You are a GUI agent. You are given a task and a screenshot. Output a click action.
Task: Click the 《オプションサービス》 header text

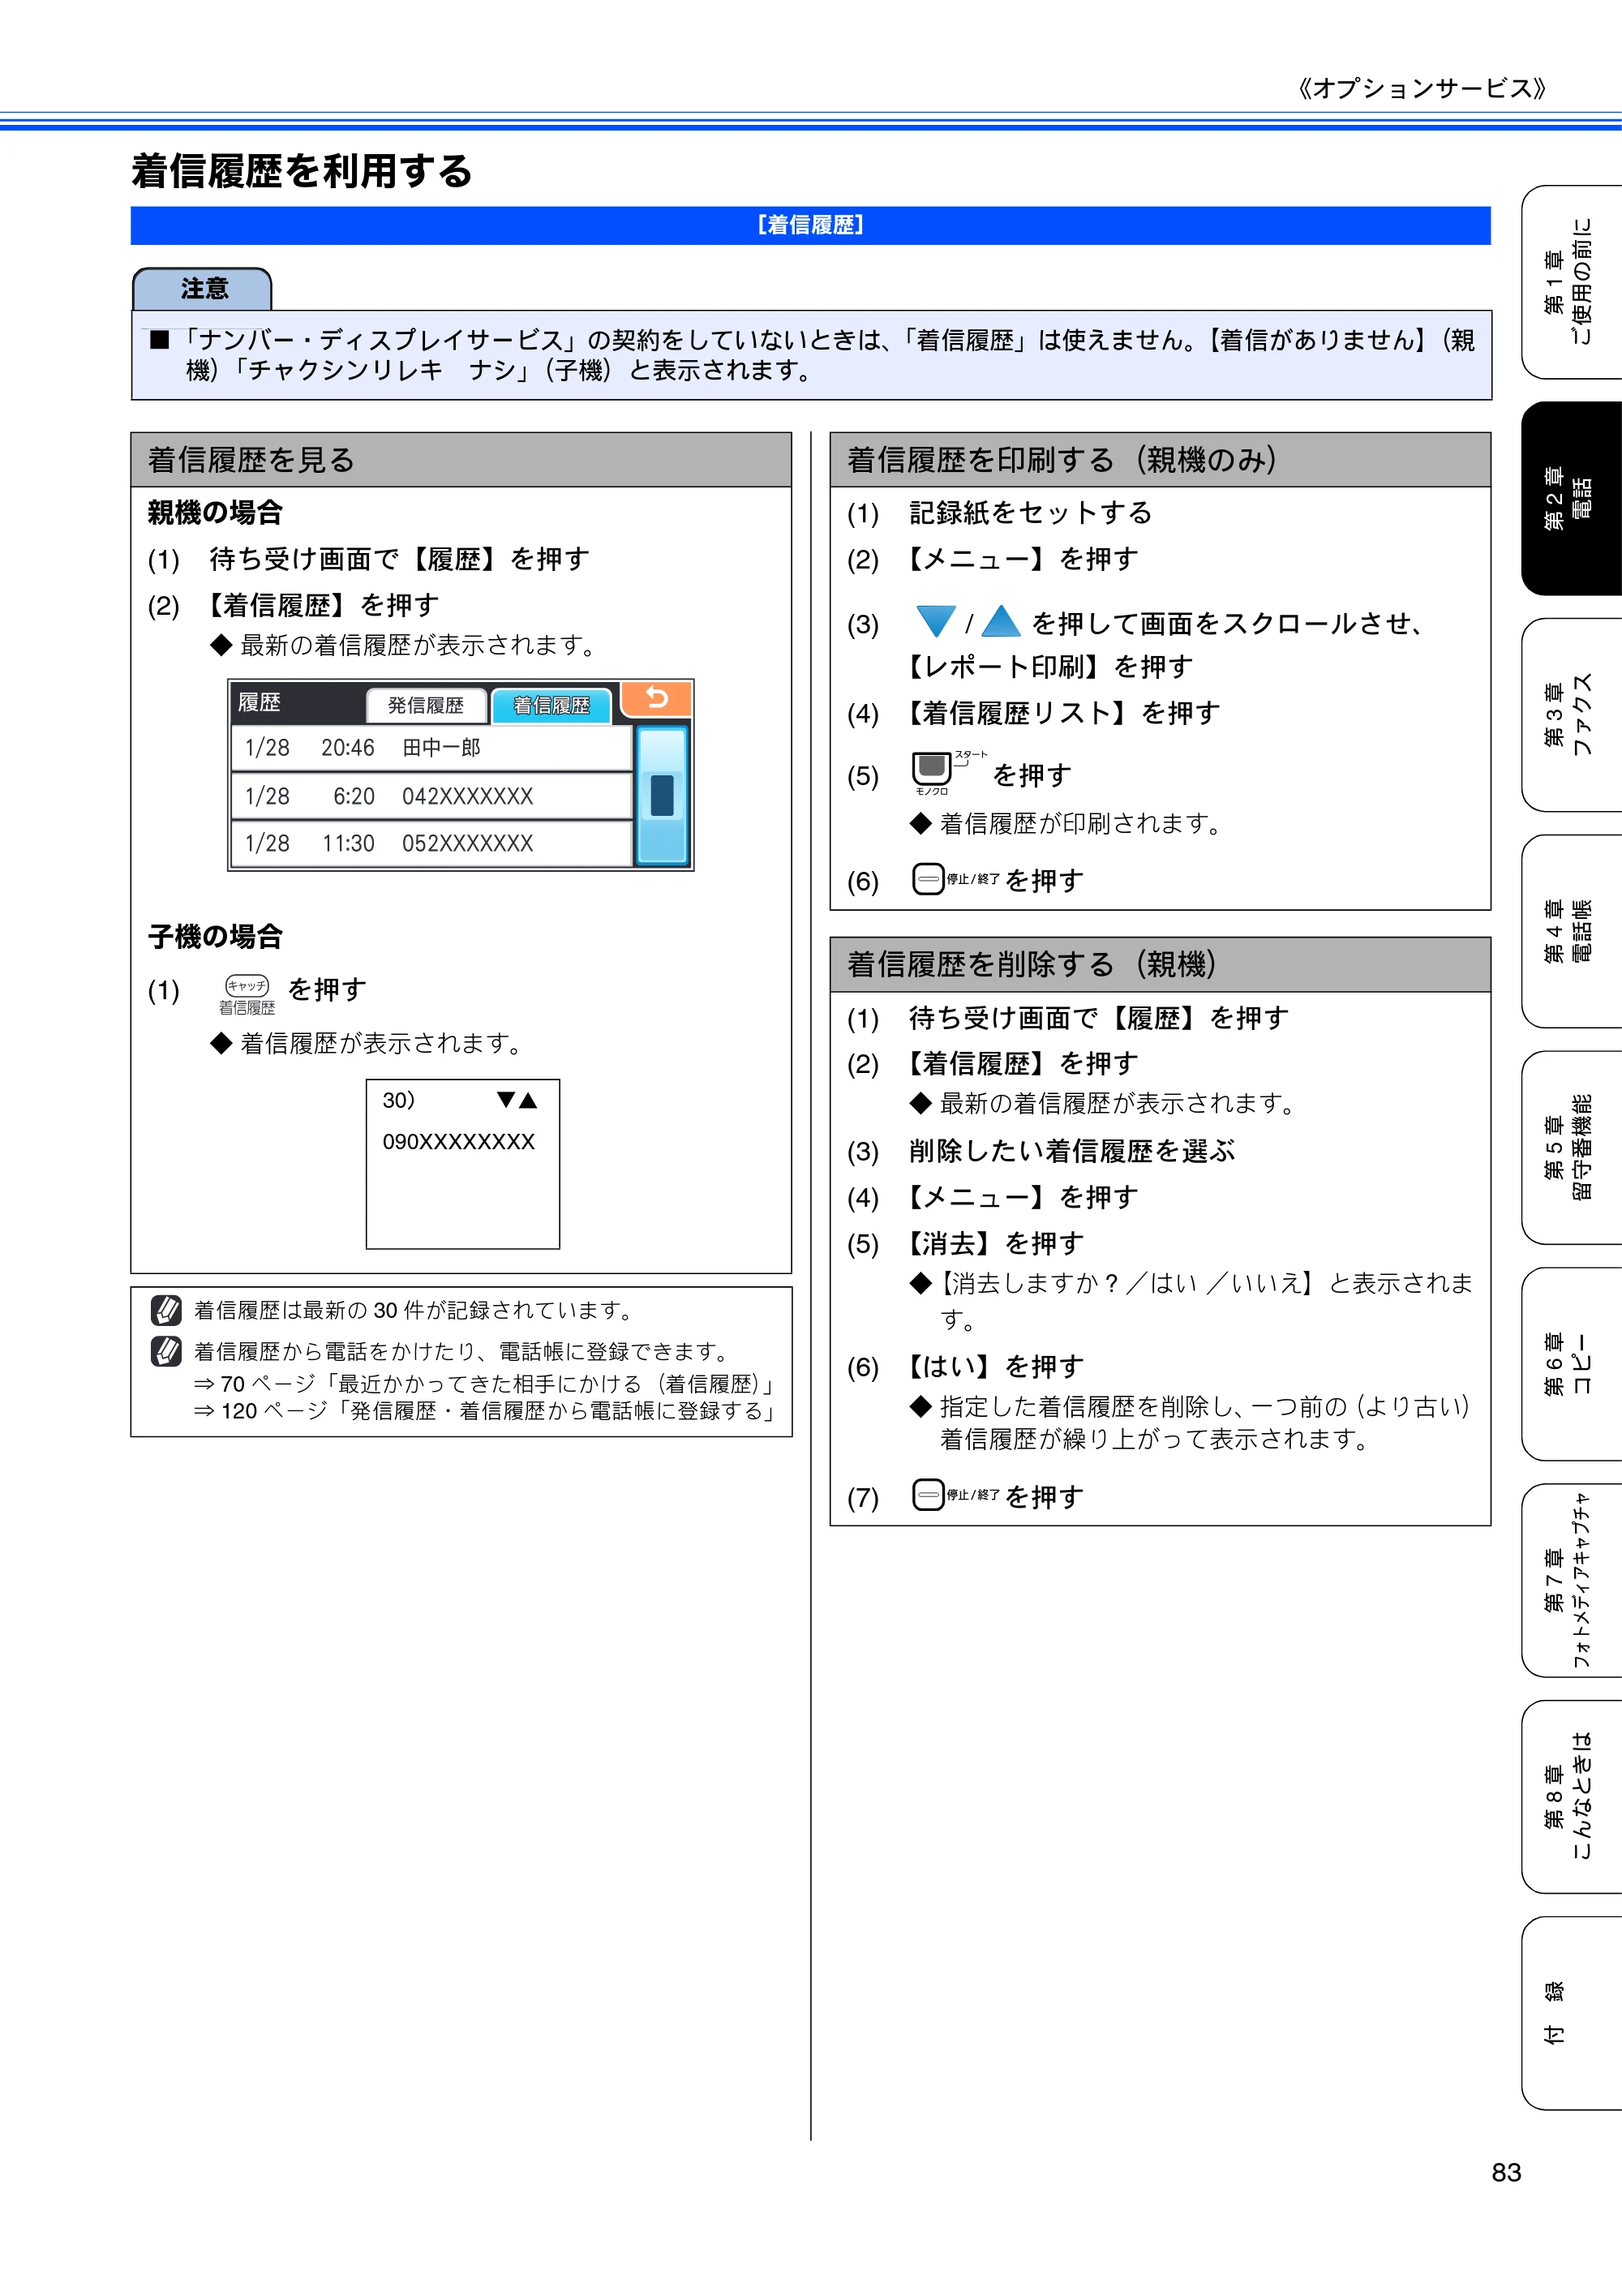[x=1423, y=89]
